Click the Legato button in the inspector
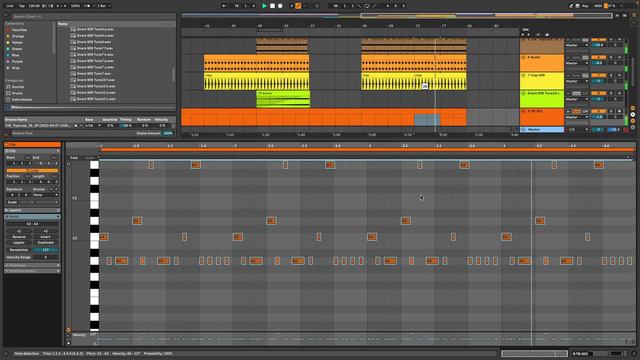Image resolution: width=640 pixels, height=360 pixels. (19, 242)
